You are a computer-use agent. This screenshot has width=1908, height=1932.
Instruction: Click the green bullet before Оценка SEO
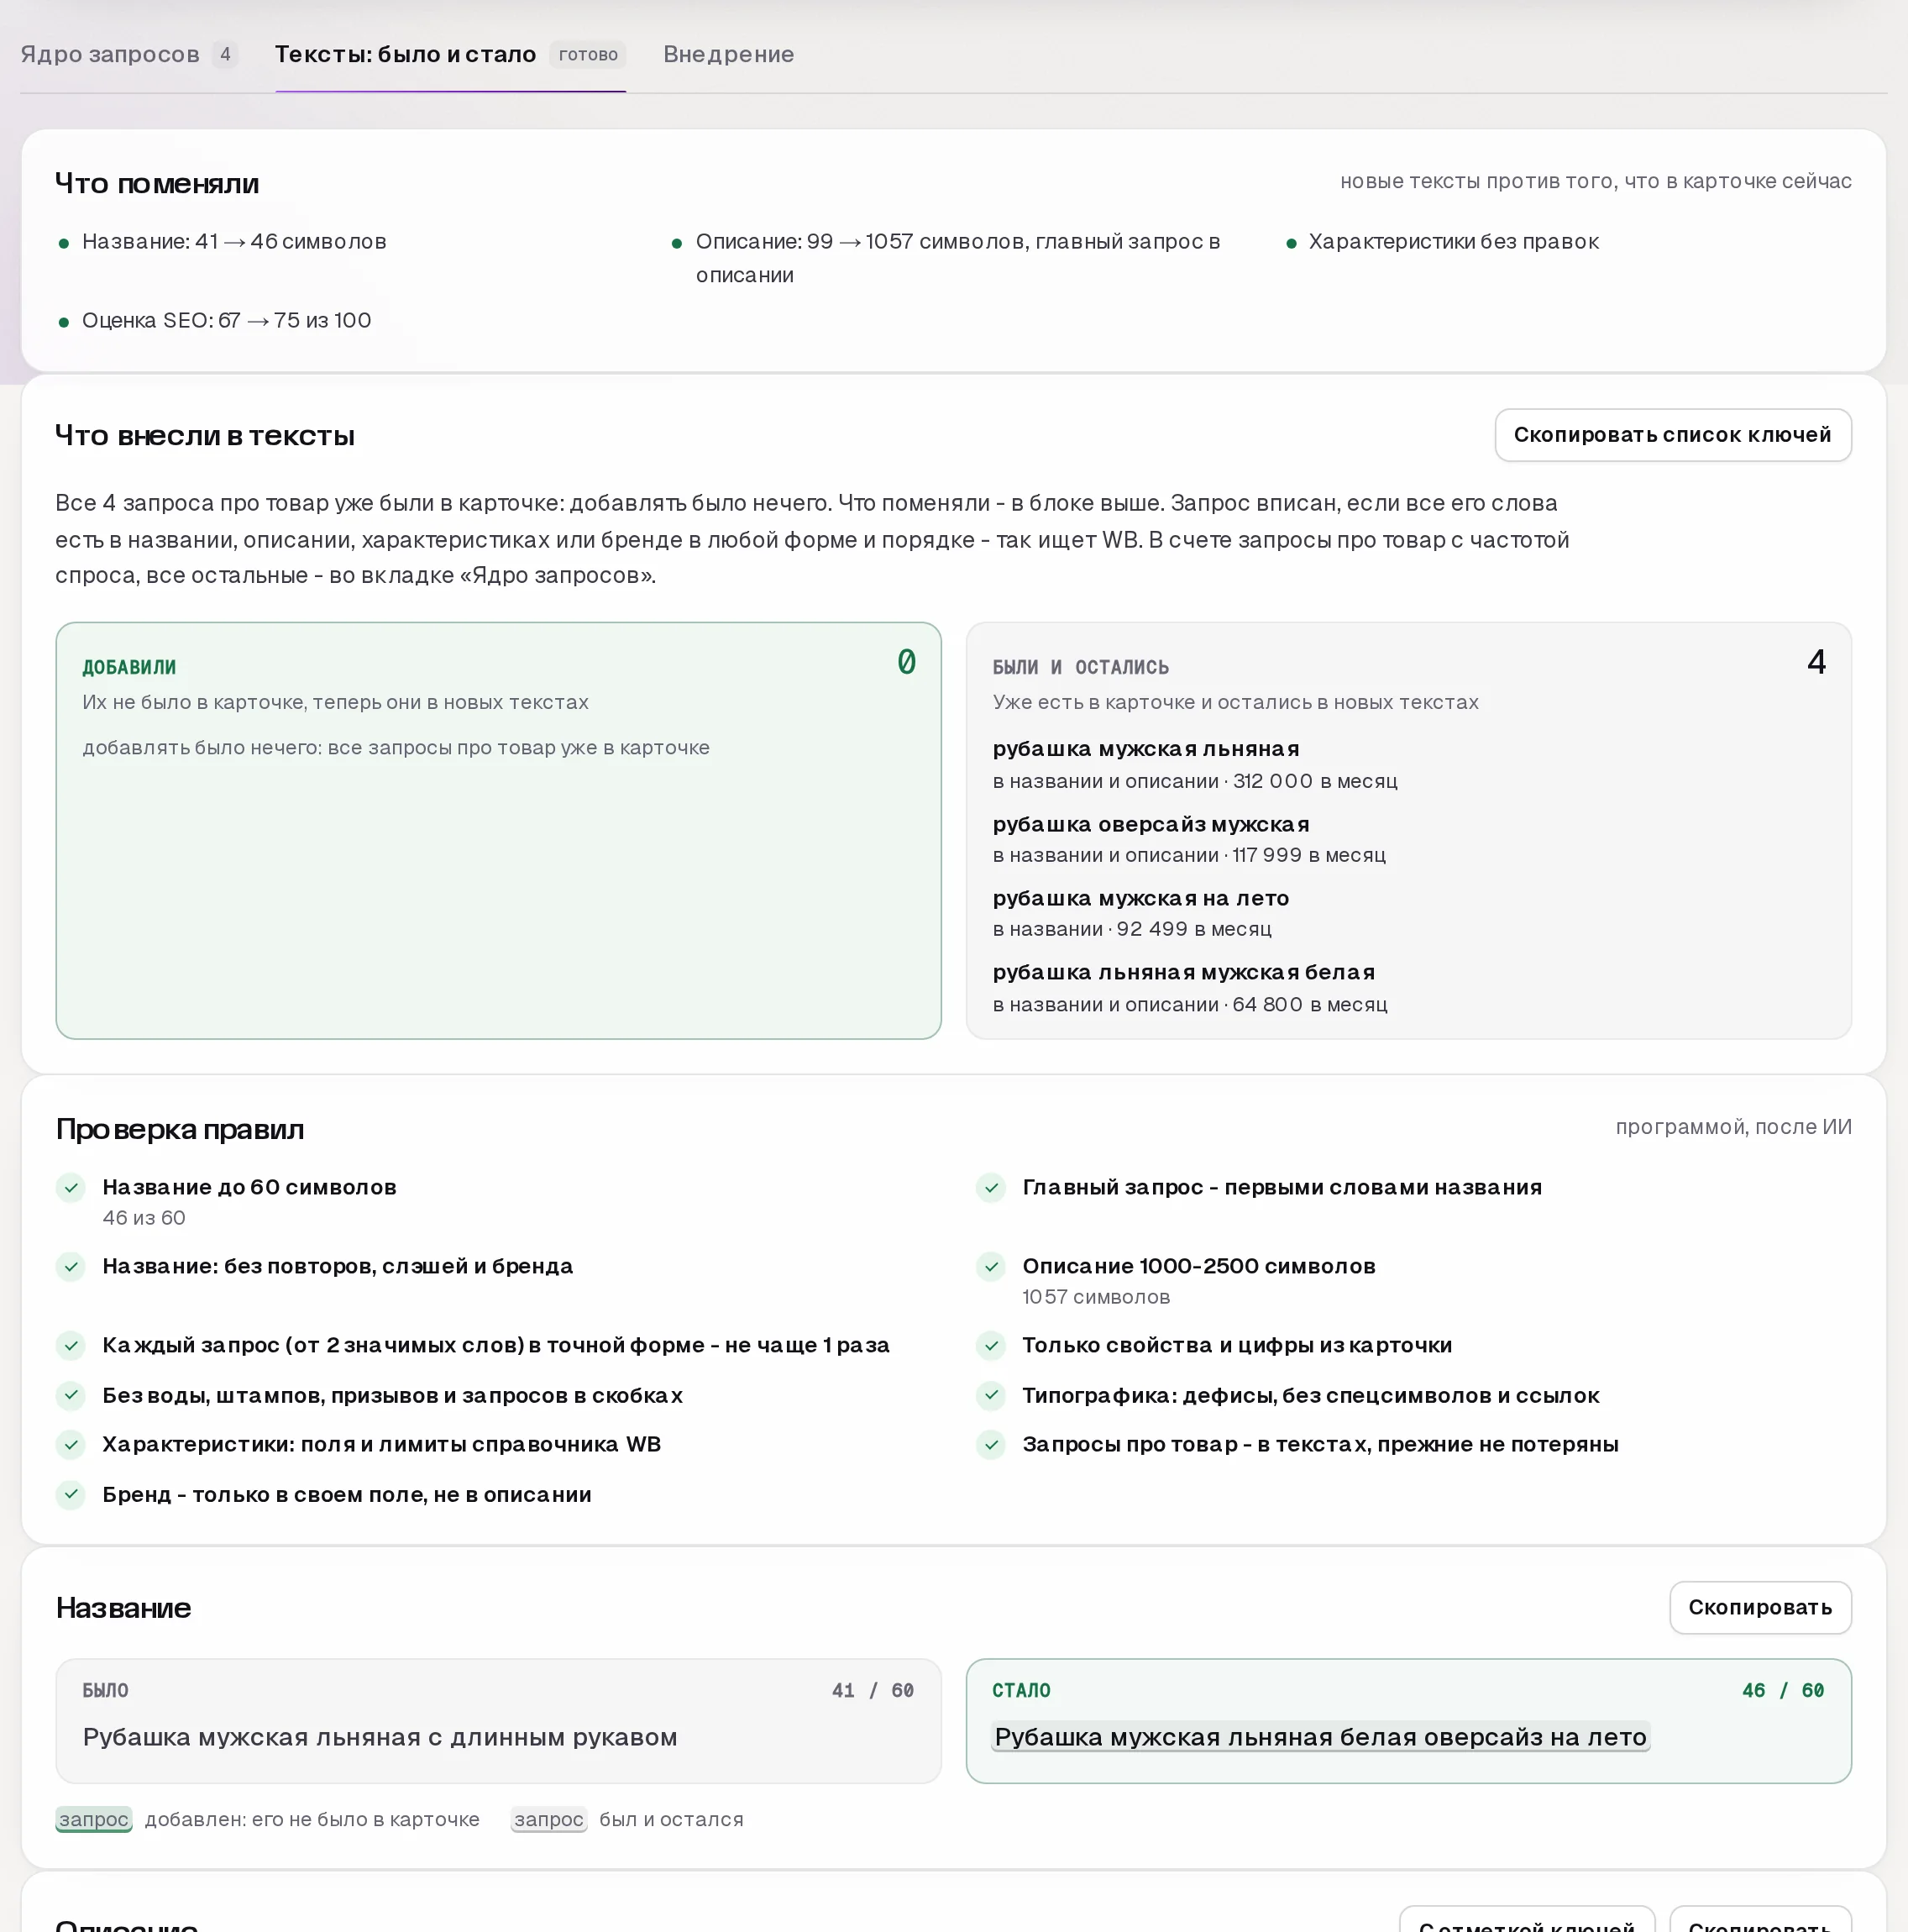coord(64,322)
